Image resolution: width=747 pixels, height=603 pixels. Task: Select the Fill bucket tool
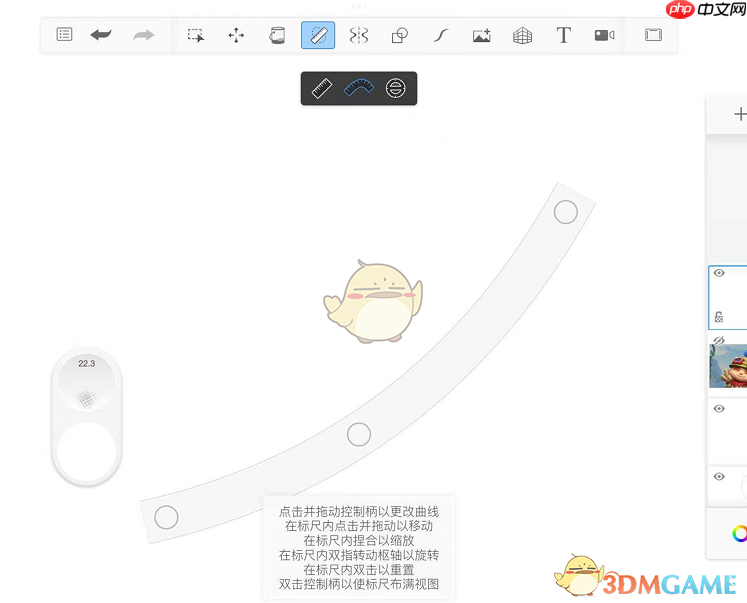(277, 35)
